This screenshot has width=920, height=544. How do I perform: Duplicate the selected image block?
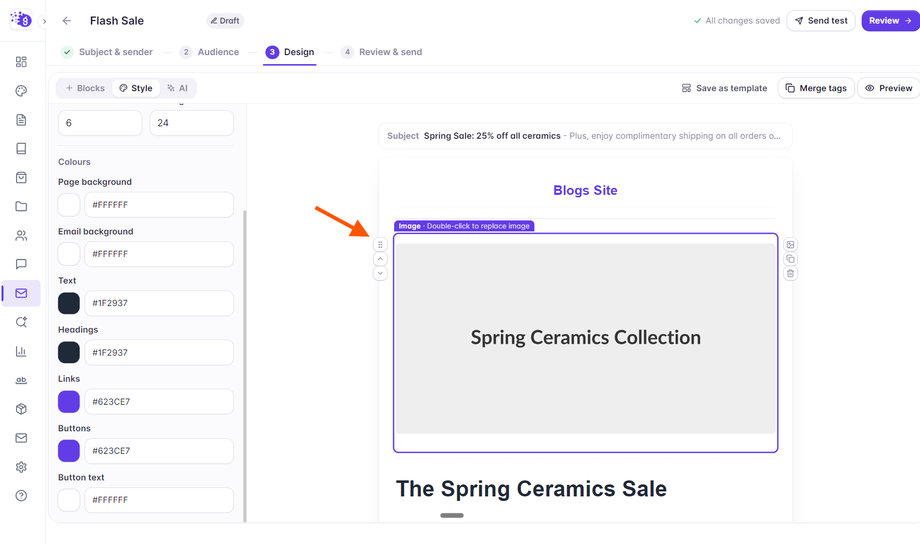coord(790,259)
